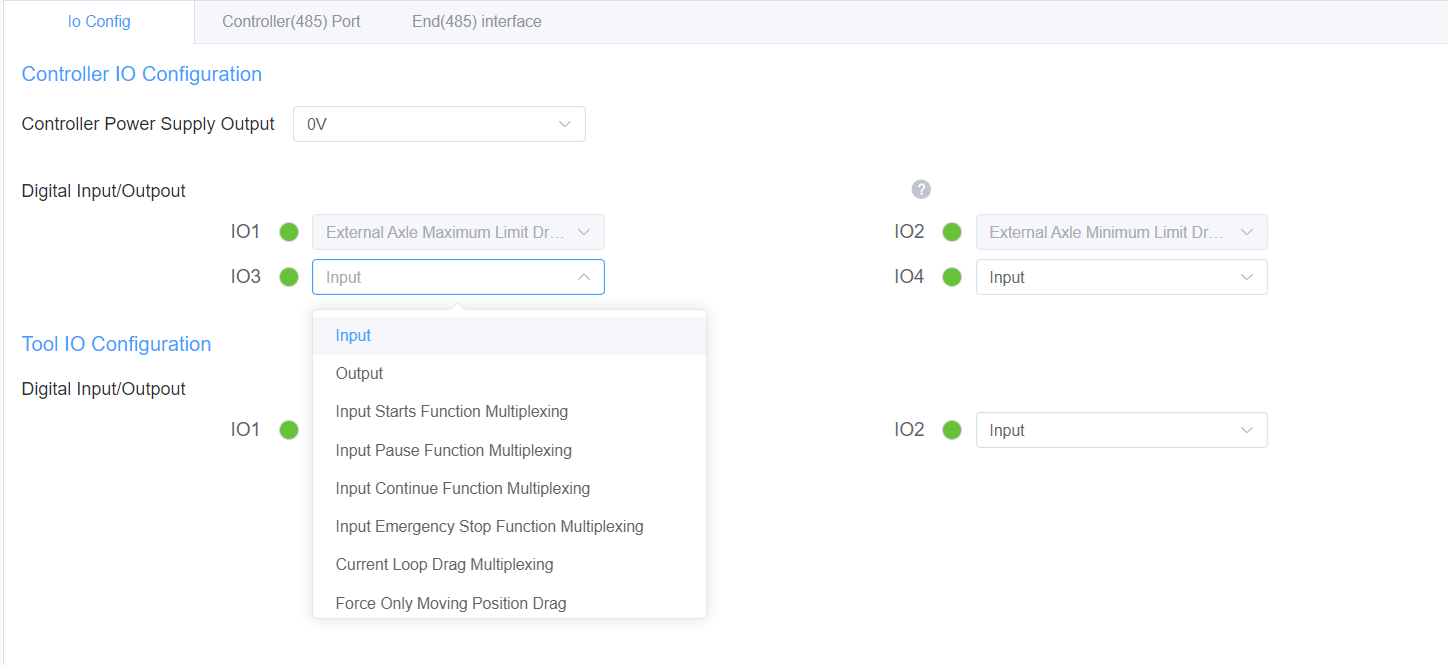The width and height of the screenshot is (1448, 665).
Task: Select Current Loop Drag Multiplexing option
Action: [444, 564]
